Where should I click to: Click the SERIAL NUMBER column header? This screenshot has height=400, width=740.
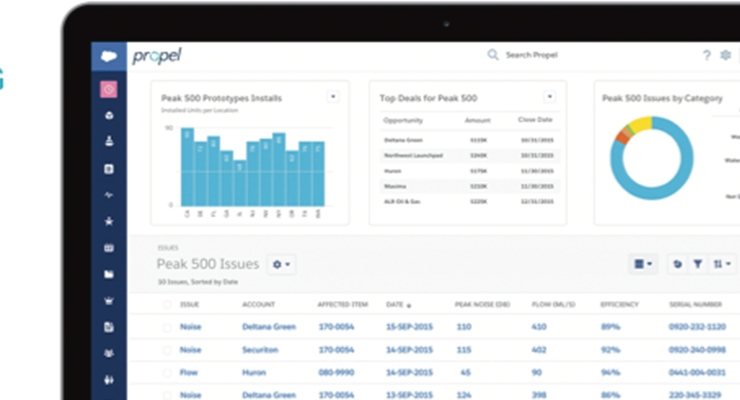click(695, 305)
